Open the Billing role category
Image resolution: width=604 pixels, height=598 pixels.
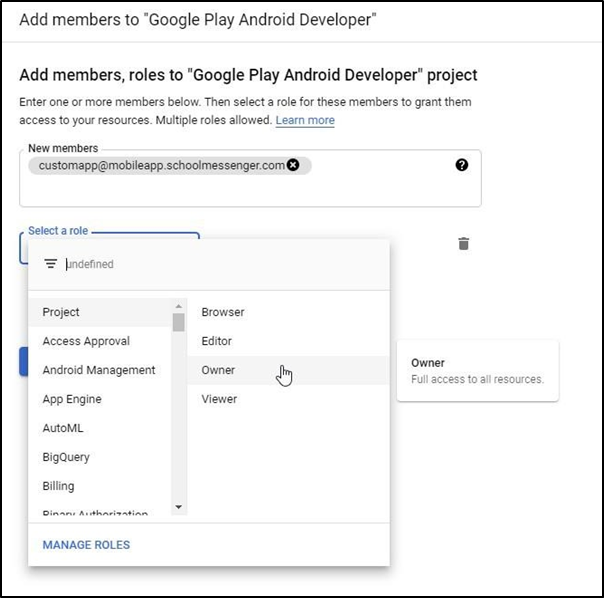(58, 486)
